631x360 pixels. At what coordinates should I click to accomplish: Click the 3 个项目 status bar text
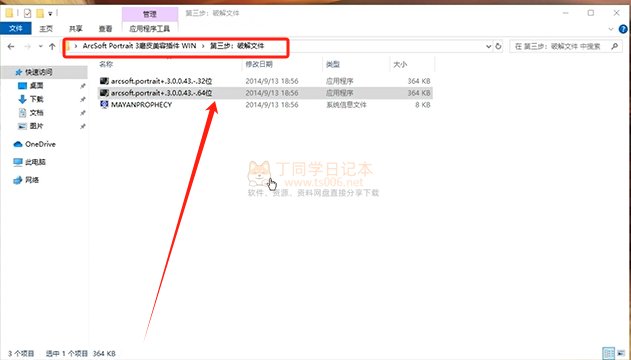21,354
